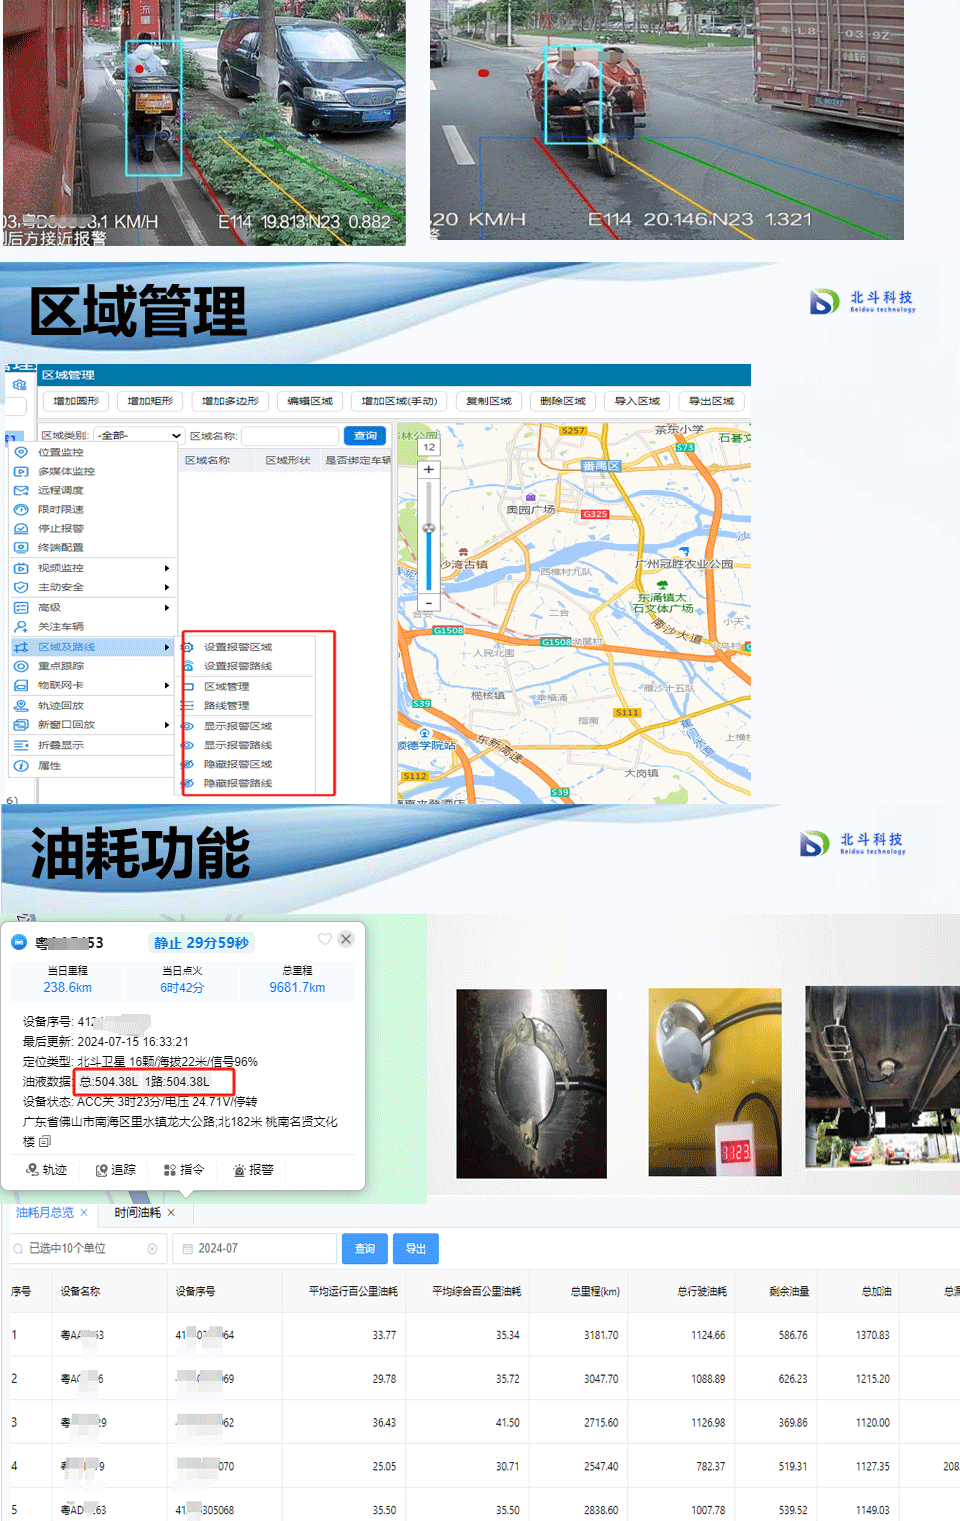The height and width of the screenshot is (1521, 960).
Task: Select 隐藏报警路线 to hide alarm routes
Action: coord(237,783)
